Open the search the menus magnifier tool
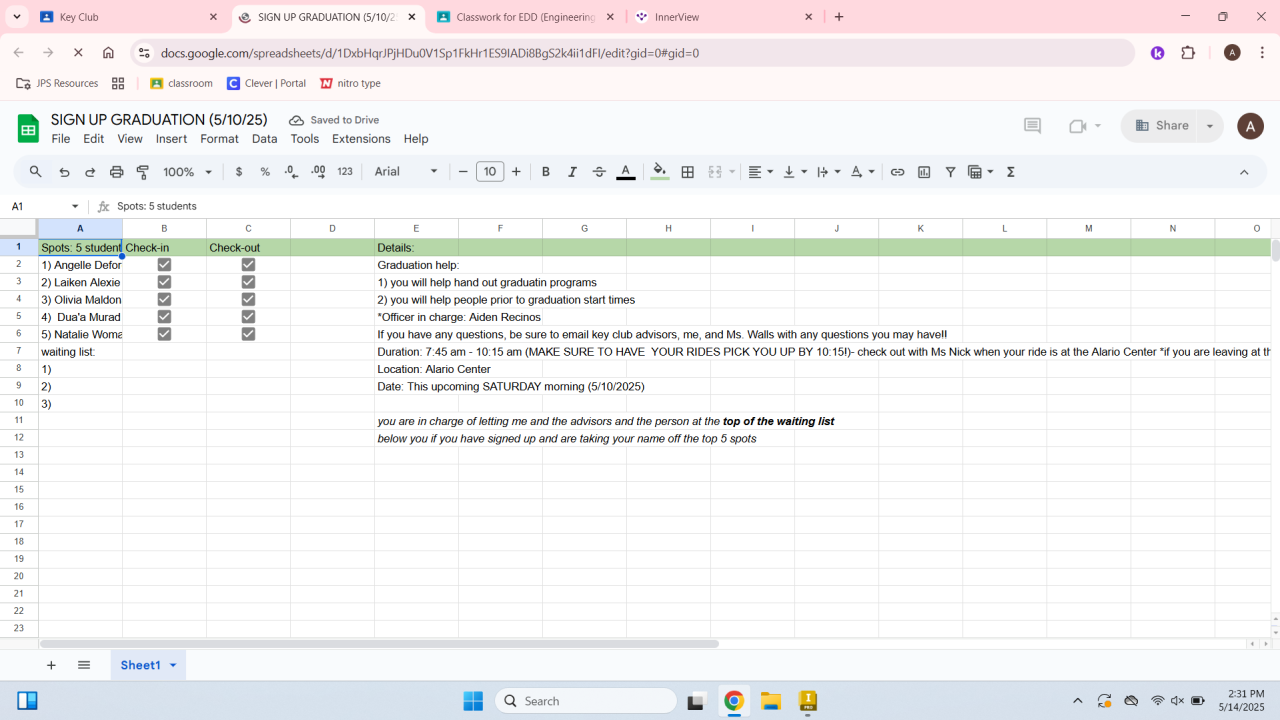Viewport: 1280px width, 720px height. pos(36,172)
